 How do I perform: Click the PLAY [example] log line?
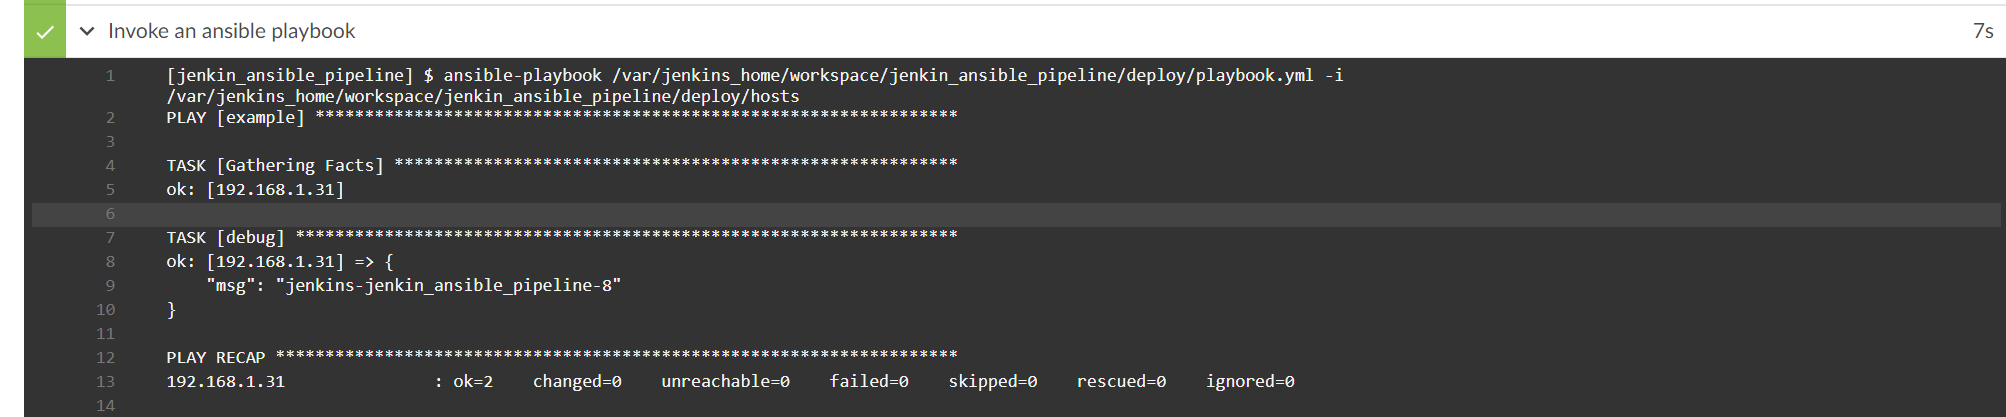point(562,117)
